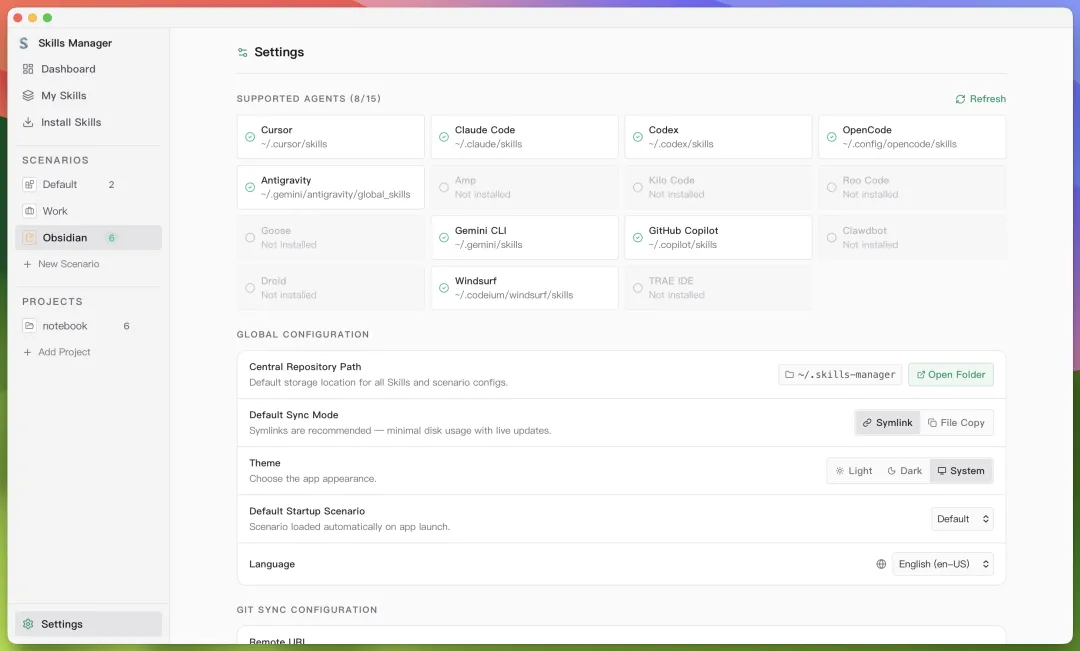This screenshot has height=651, width=1080.
Task: Click the Refresh circular arrows icon
Action: click(960, 99)
